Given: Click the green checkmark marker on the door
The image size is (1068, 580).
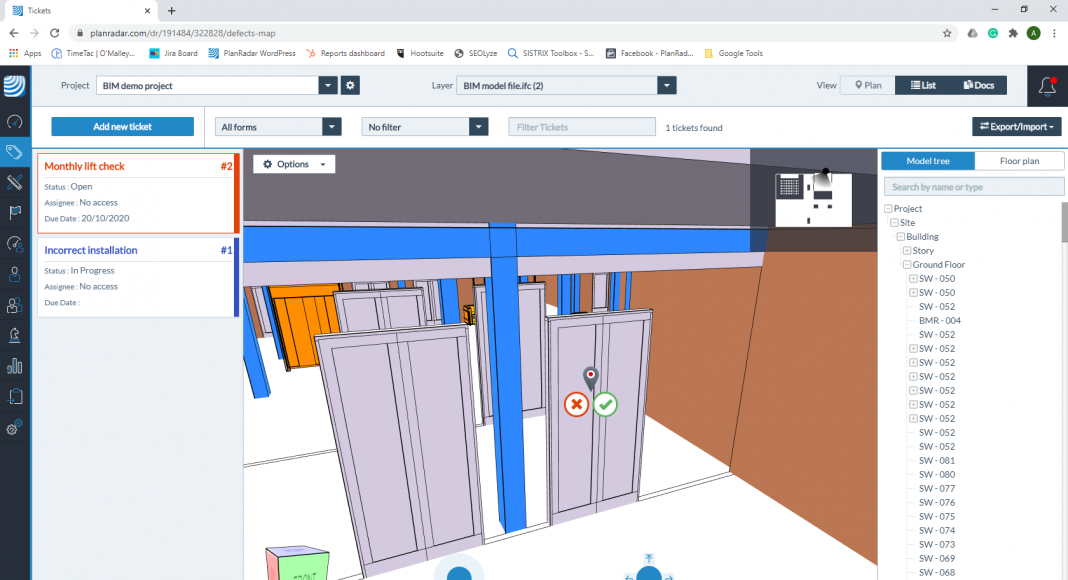Looking at the screenshot, I should 605,404.
